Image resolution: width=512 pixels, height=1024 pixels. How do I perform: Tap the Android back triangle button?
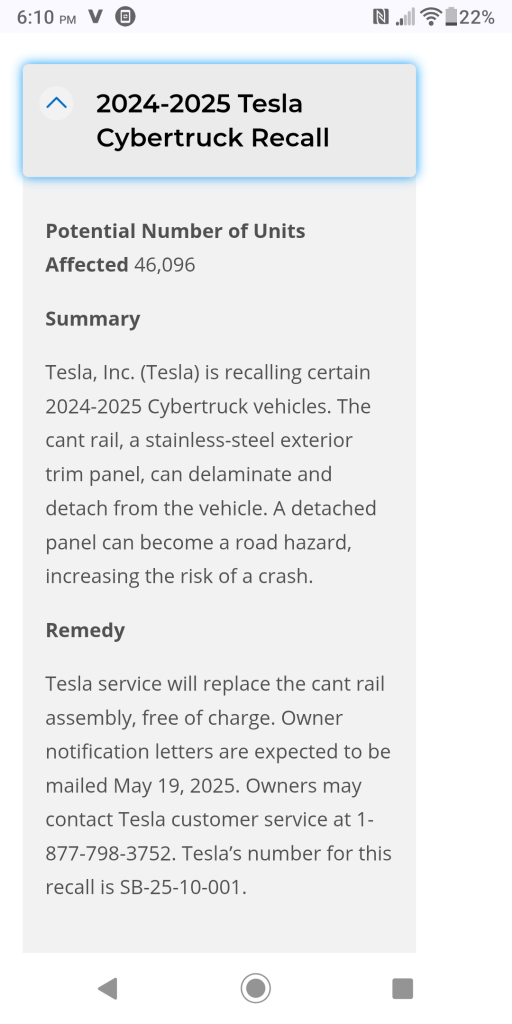(108, 988)
